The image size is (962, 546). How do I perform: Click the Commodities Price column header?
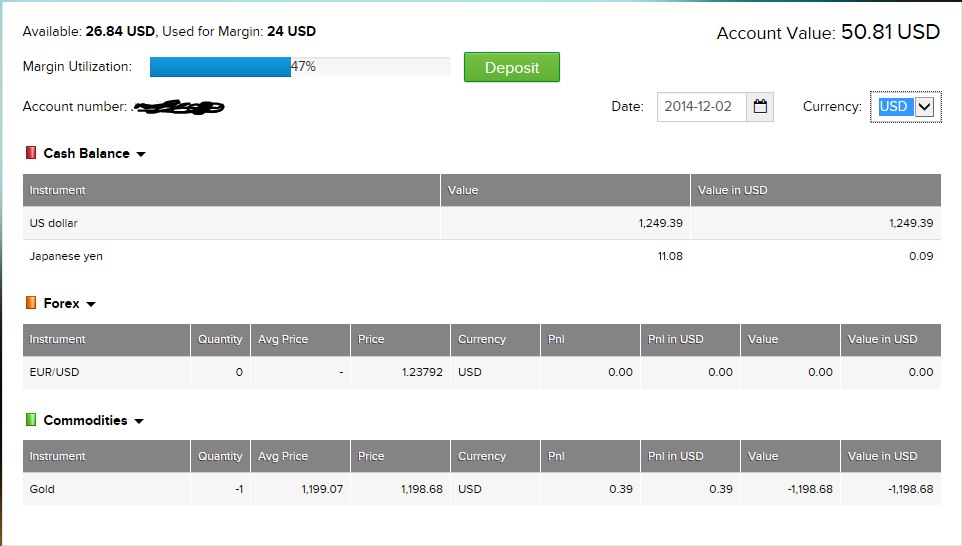371,456
